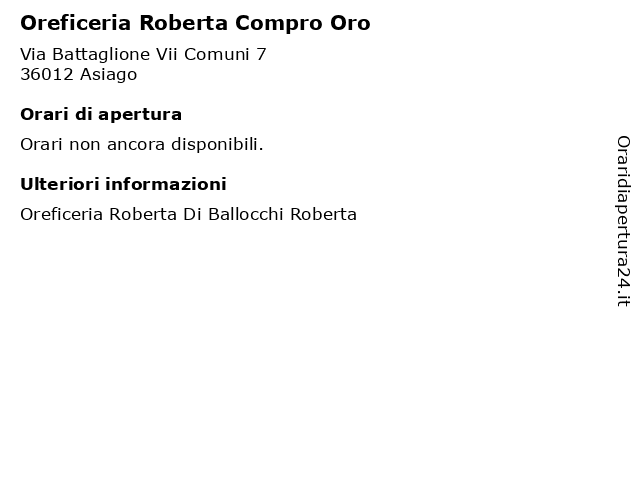
Task: Click Compro Oro in the title
Action: coord(302,24)
